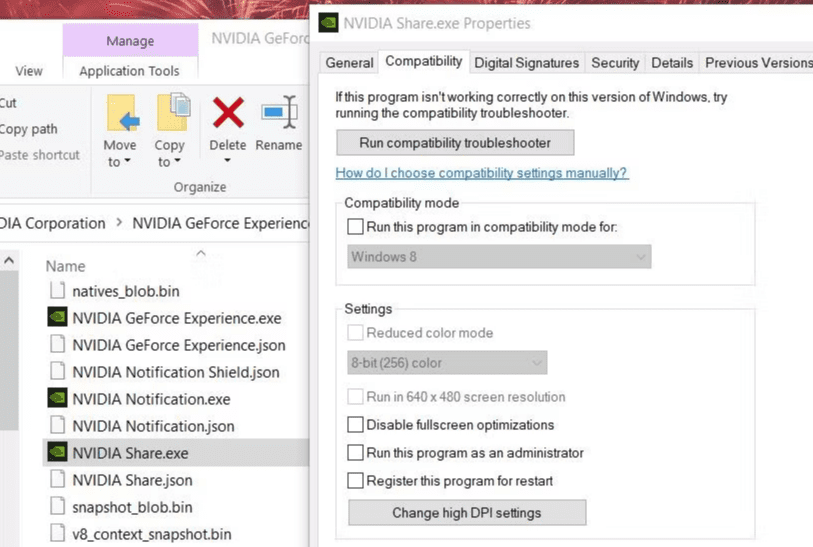
Task: Switch to the Digital Signatures tab
Action: point(526,63)
